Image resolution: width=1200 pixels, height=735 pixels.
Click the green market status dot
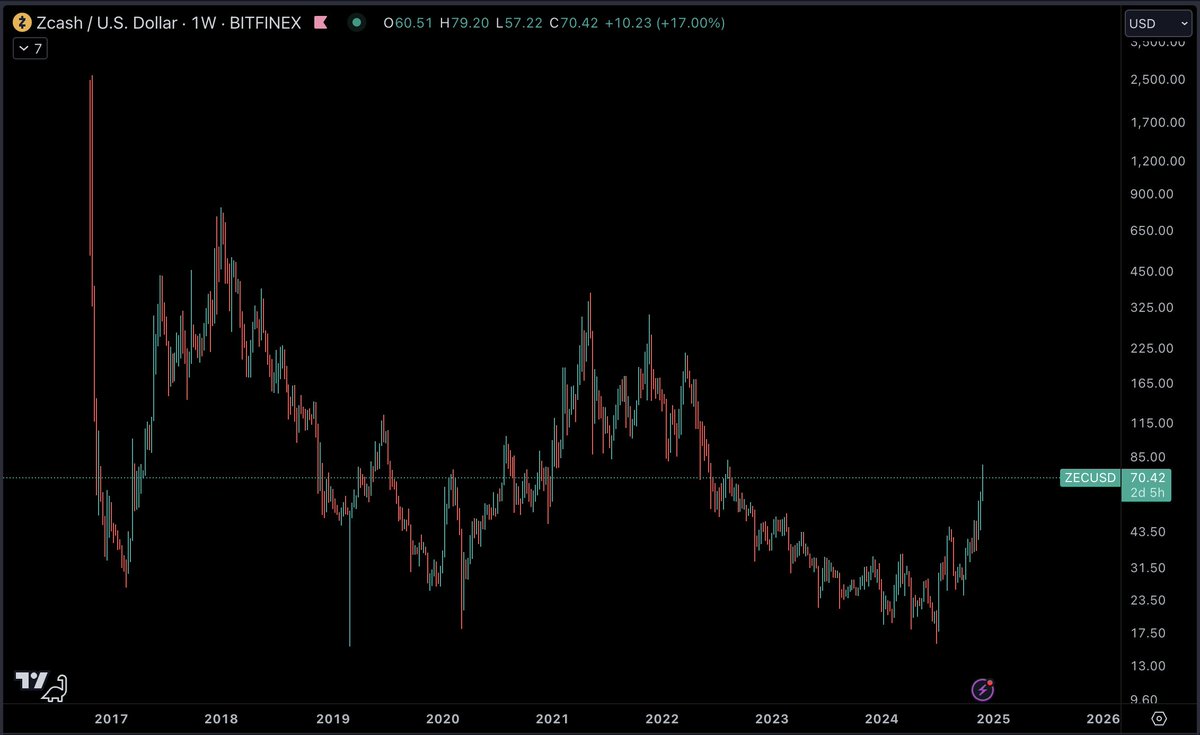(x=357, y=22)
